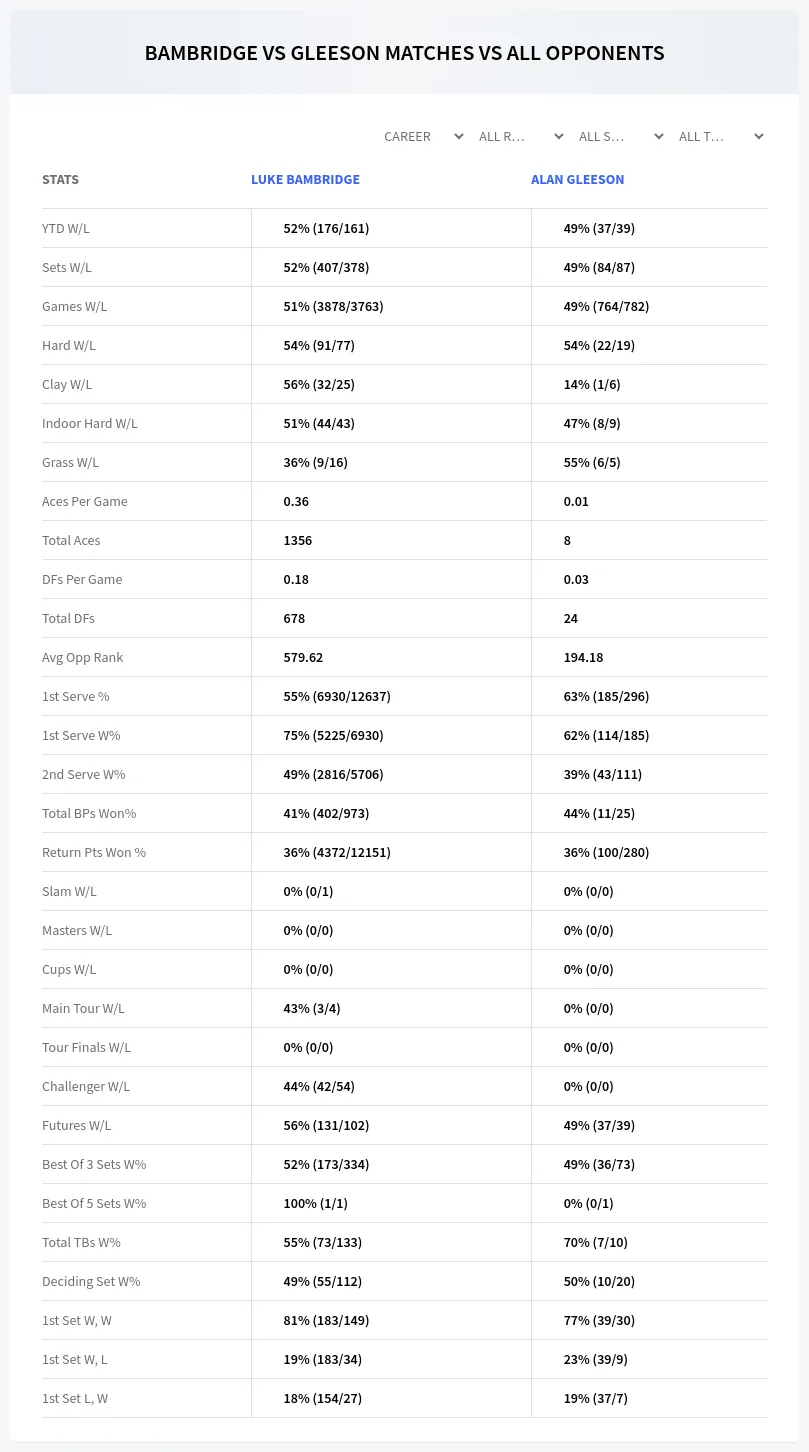Screen dimensions: 809x1452
Task: Click Gleeson's Avg Opp Rank value 194.18
Action: (x=583, y=657)
